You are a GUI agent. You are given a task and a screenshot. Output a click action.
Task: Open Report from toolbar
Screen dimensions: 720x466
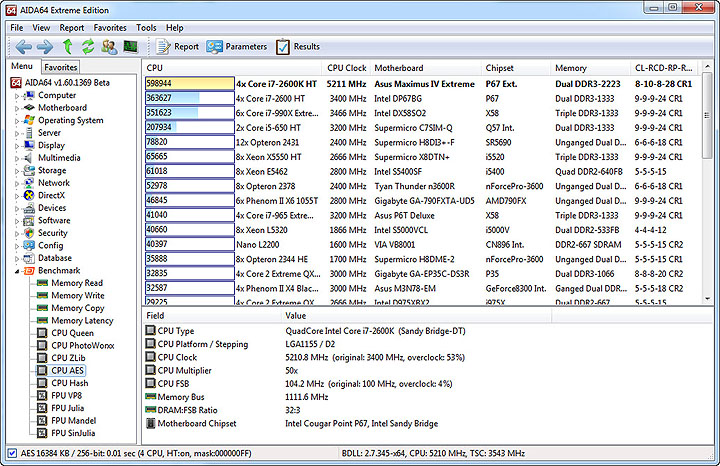[x=177, y=46]
